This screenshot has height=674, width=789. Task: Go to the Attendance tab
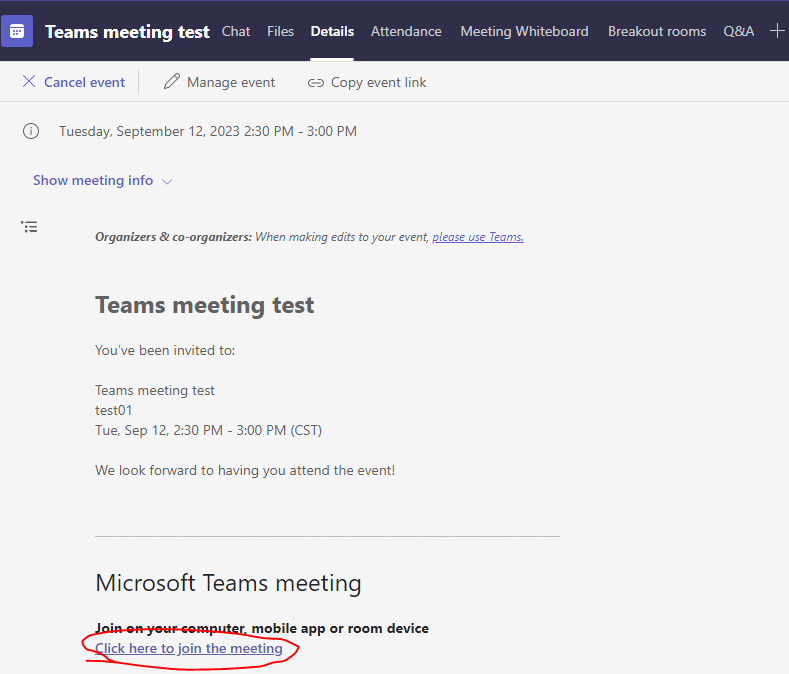tap(406, 31)
